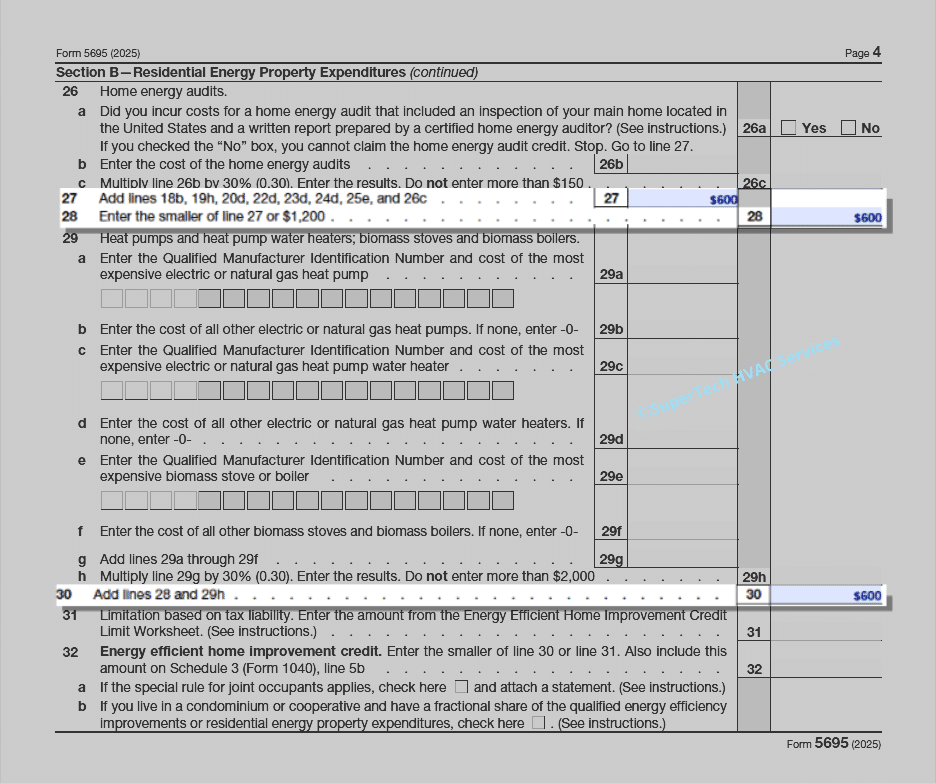Click the line 31 tax liability limitation field

tap(827, 631)
